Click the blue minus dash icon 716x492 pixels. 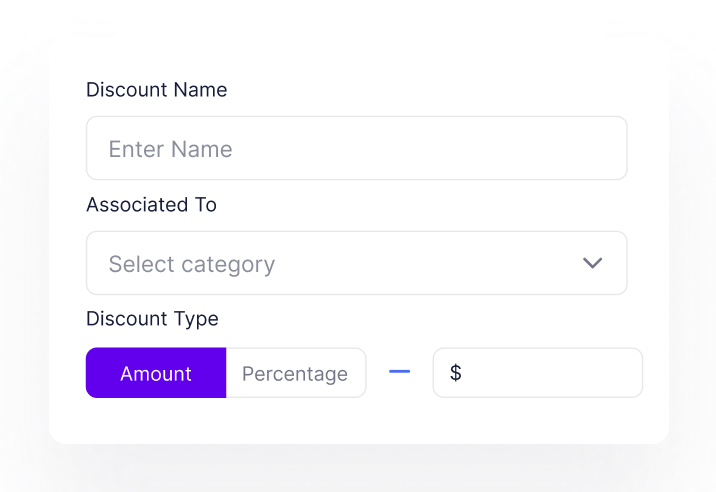400,372
